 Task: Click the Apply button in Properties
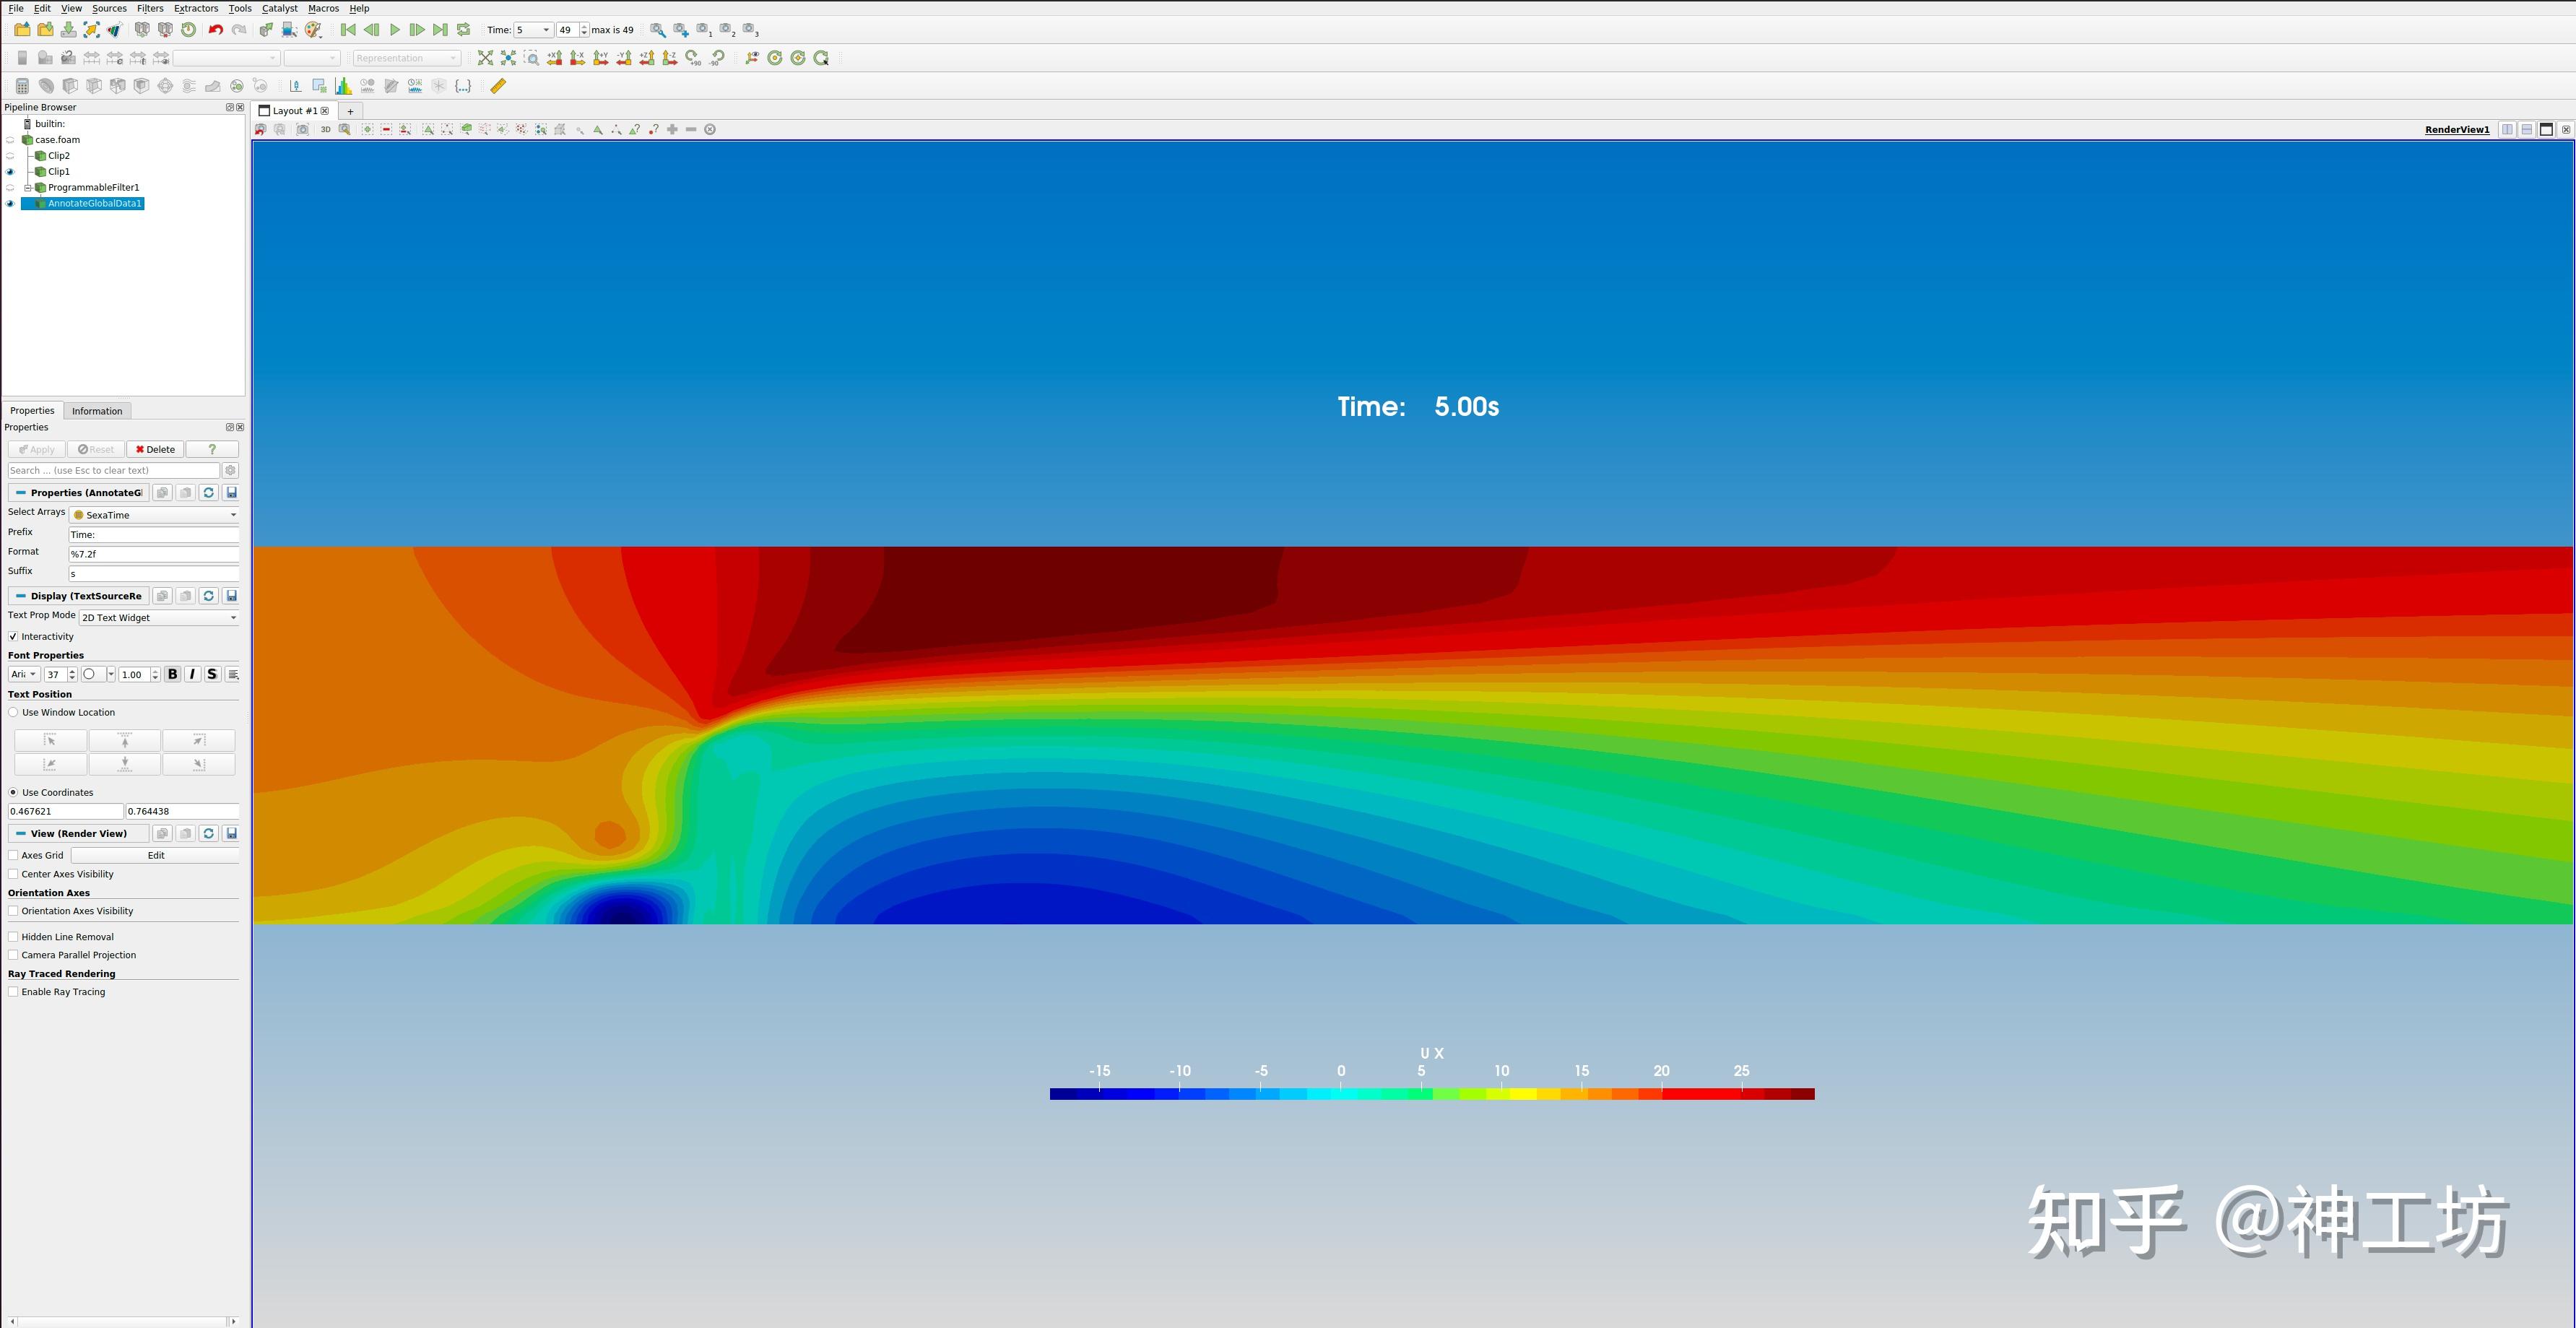tap(36, 449)
